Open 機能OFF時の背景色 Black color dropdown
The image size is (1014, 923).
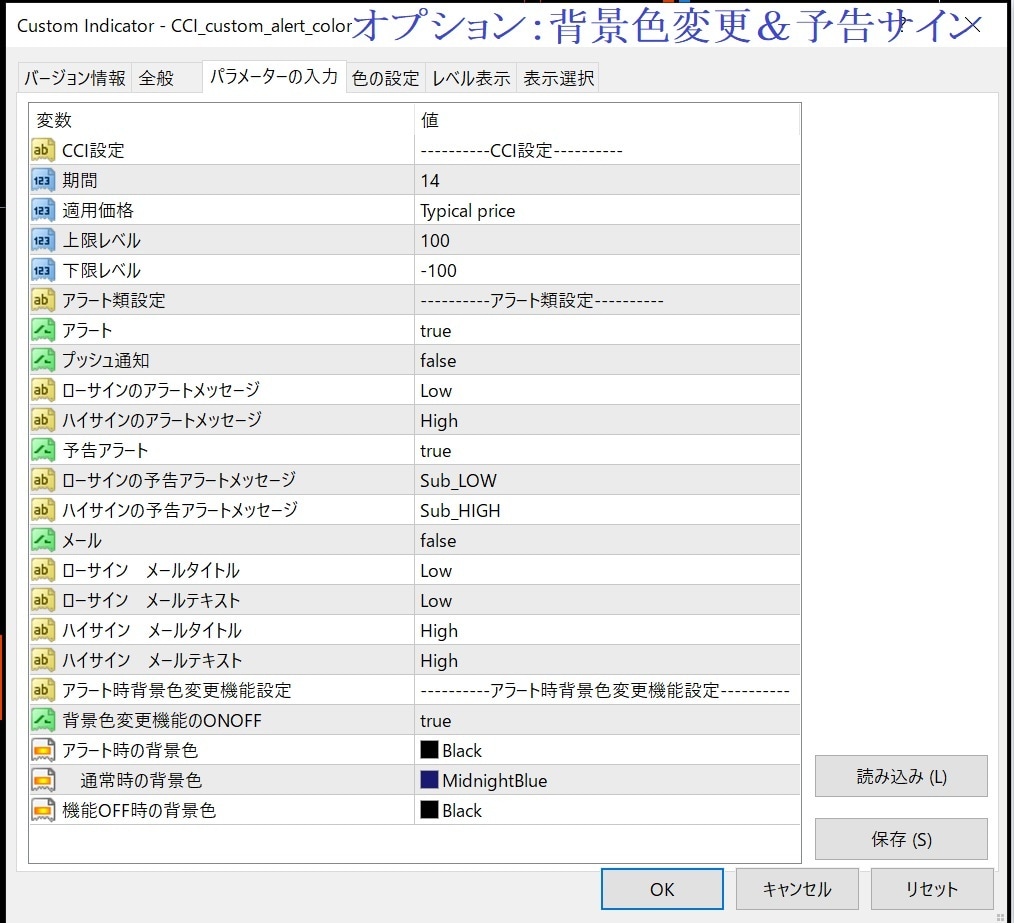tap(607, 810)
